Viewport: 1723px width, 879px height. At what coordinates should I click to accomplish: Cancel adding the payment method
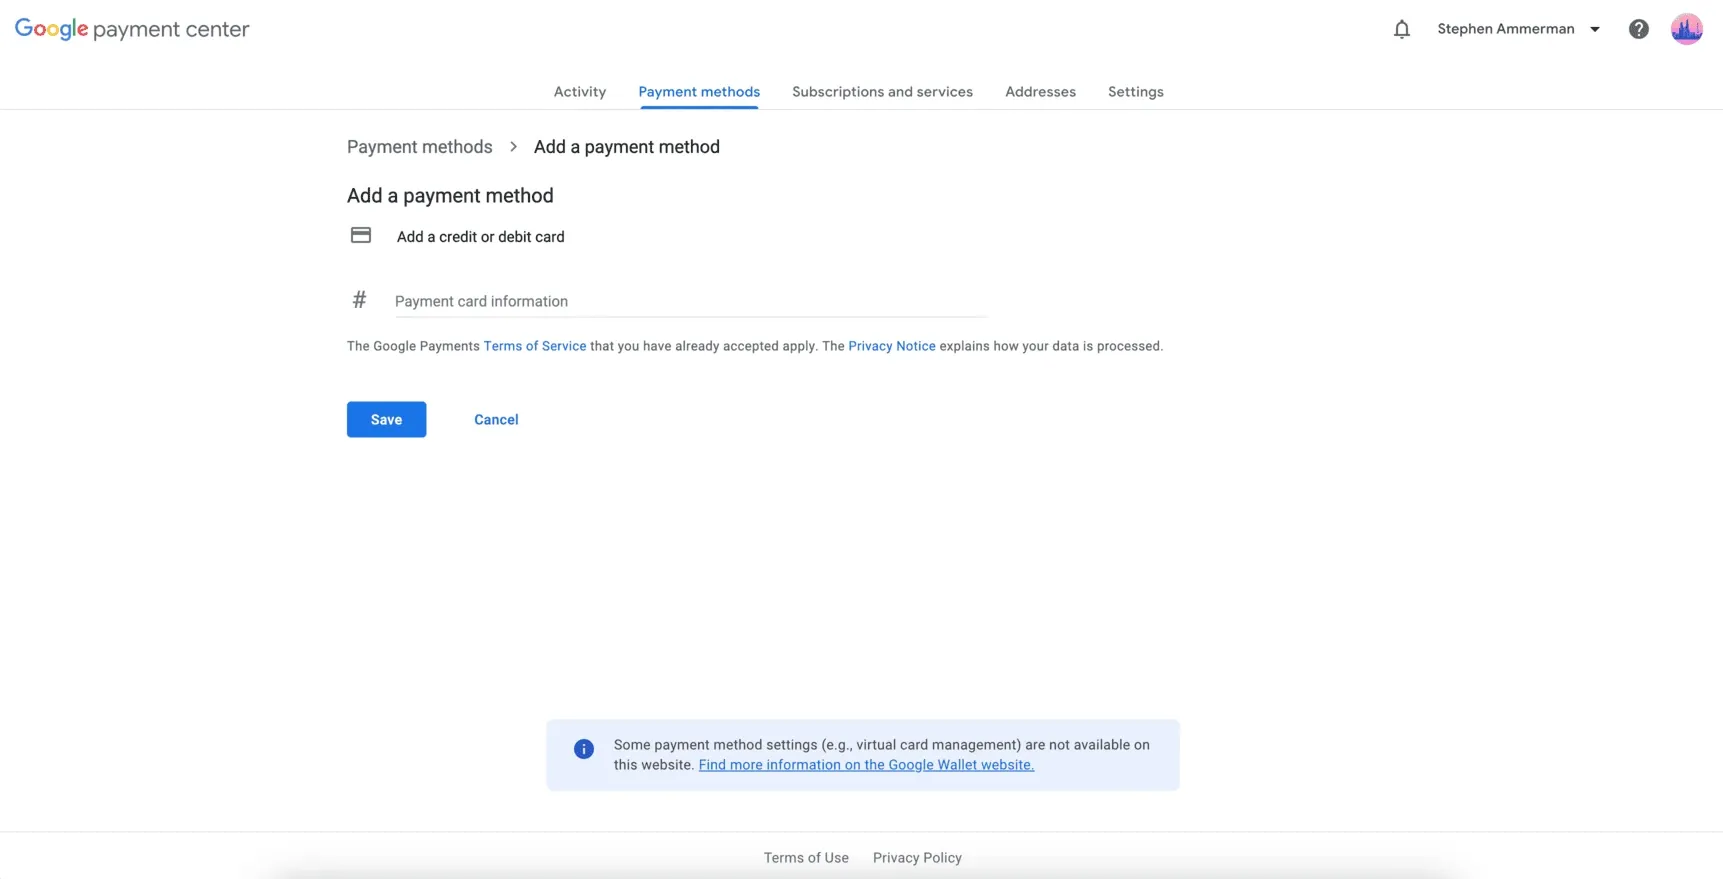tap(496, 419)
